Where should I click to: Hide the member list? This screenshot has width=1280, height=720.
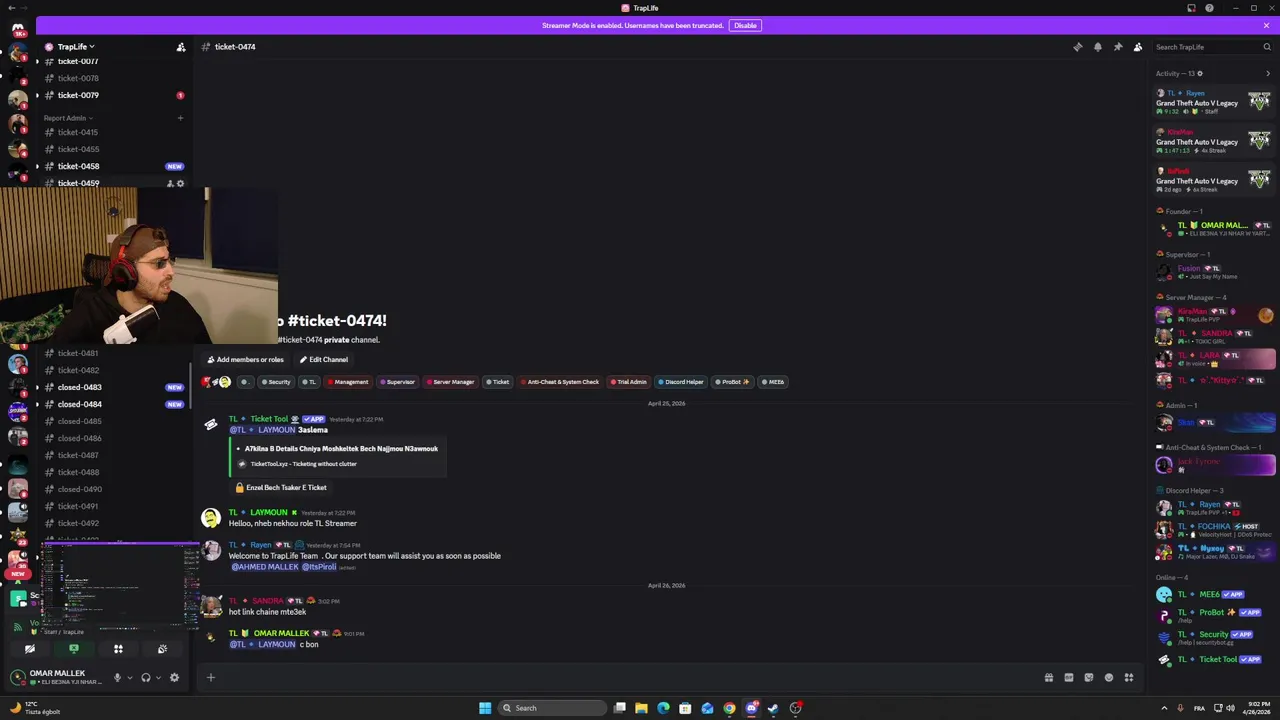point(1138,47)
